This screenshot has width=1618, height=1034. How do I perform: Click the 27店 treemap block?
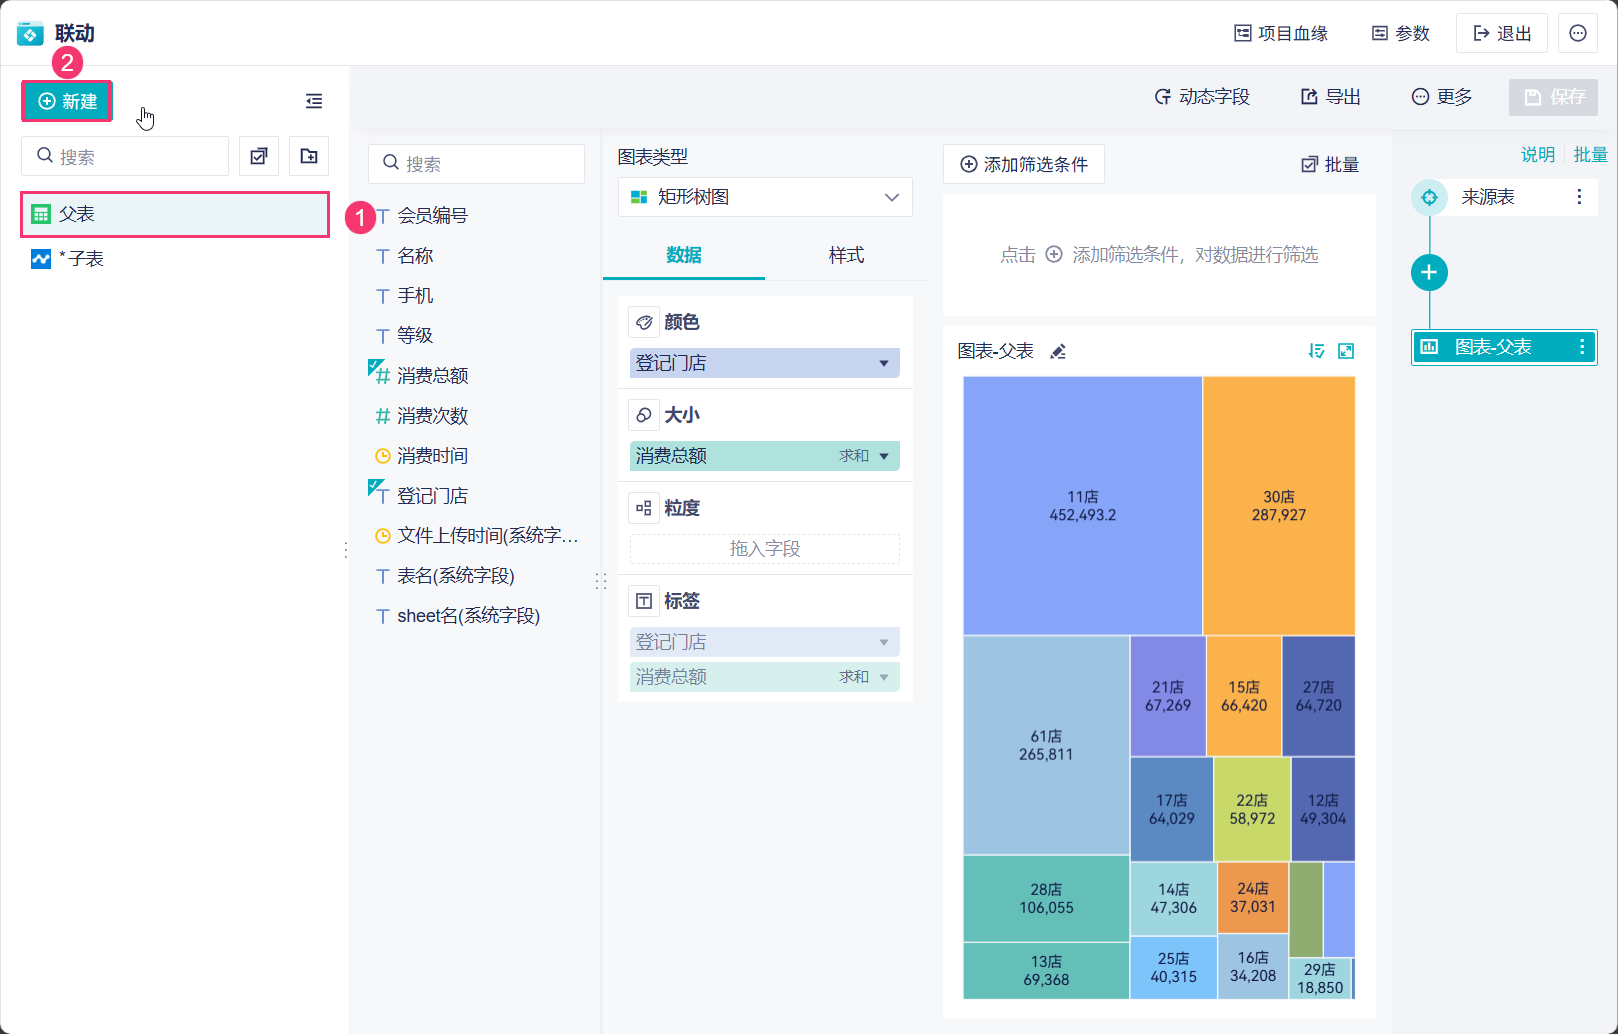coord(1319,696)
